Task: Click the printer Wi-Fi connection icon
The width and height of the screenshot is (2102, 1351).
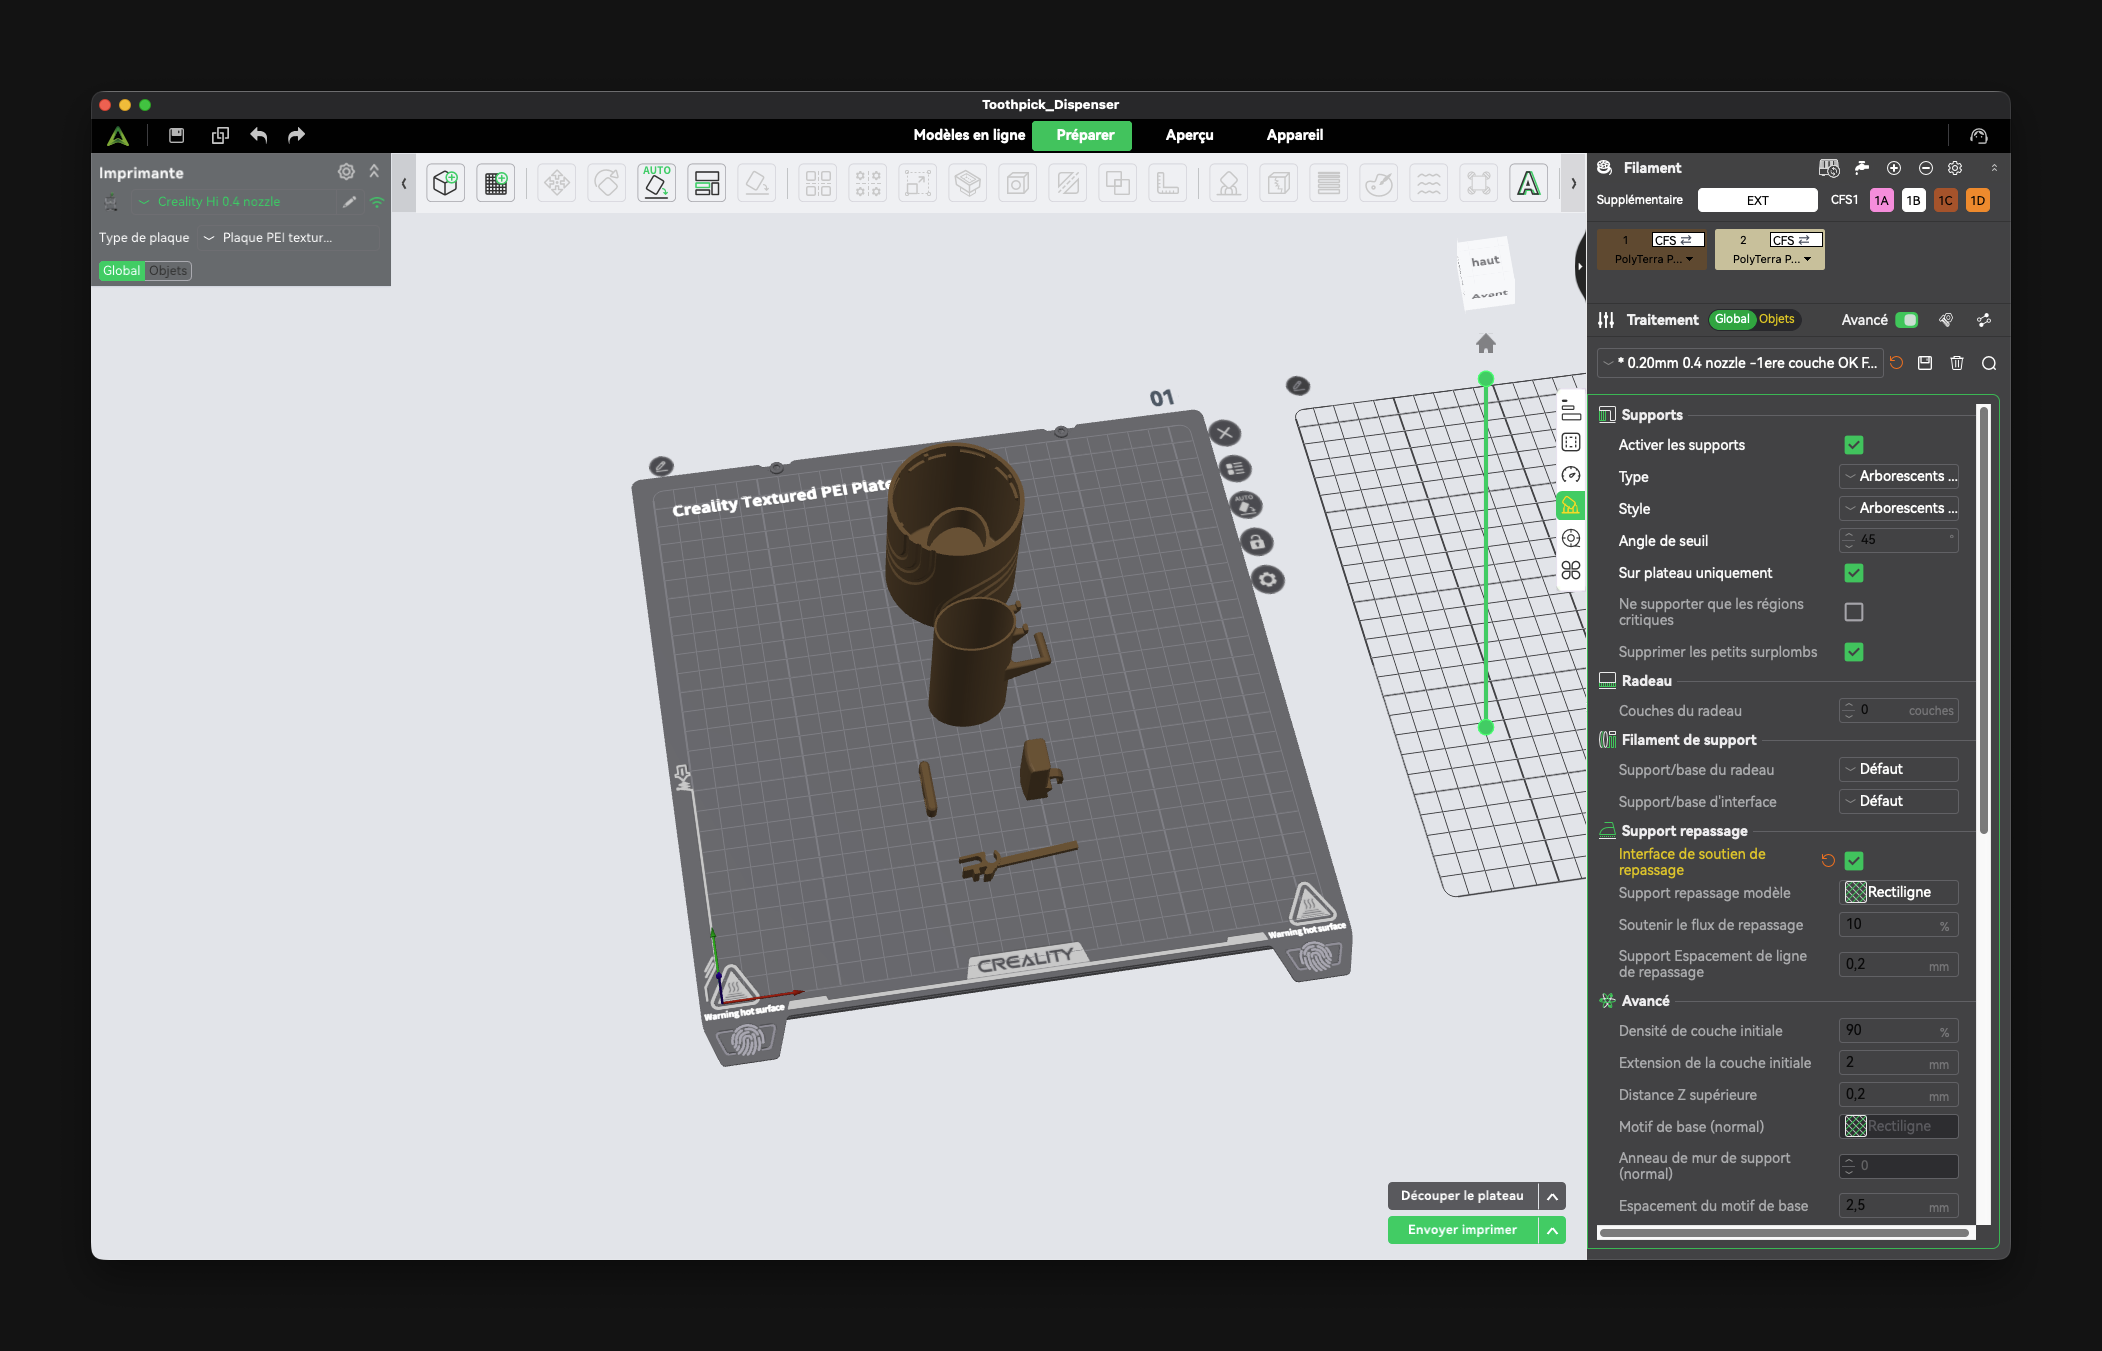Action: pos(377,202)
